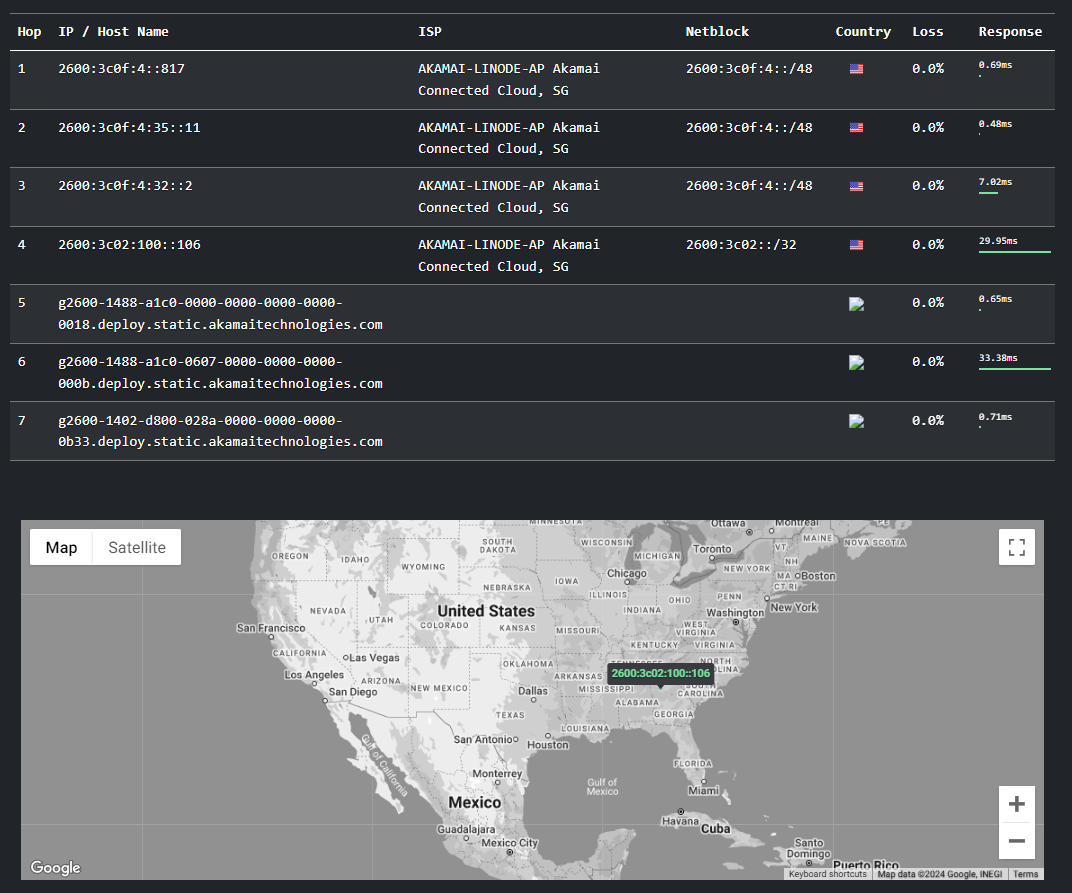1072x893 pixels.
Task: Click the Country column header
Action: [863, 31]
